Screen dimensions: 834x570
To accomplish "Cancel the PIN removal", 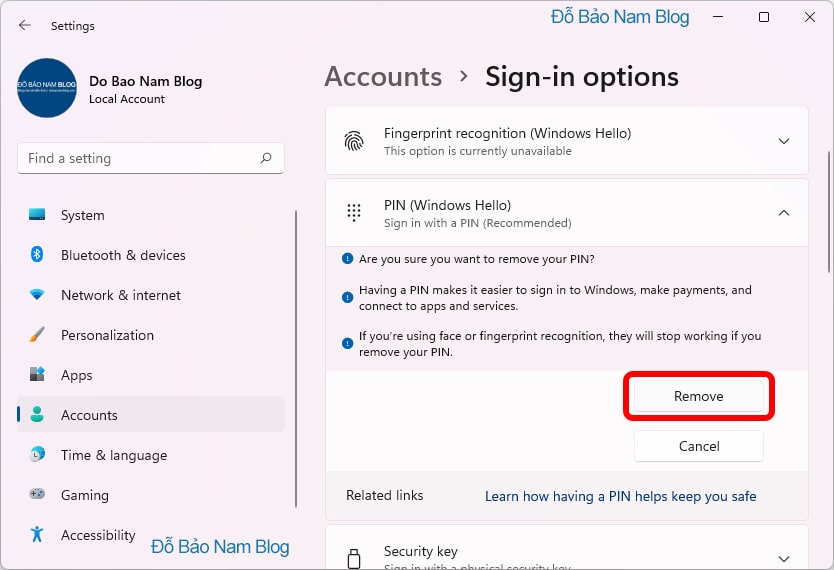I will click(x=698, y=446).
